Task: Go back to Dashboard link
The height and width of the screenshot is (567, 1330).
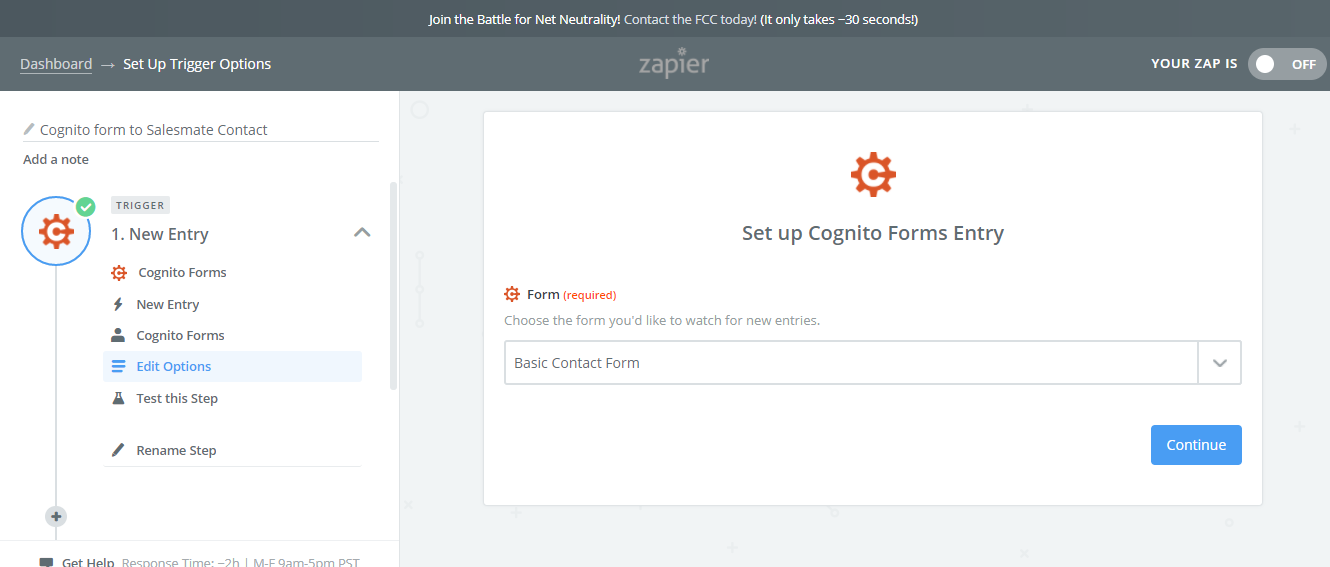Action: 56,64
